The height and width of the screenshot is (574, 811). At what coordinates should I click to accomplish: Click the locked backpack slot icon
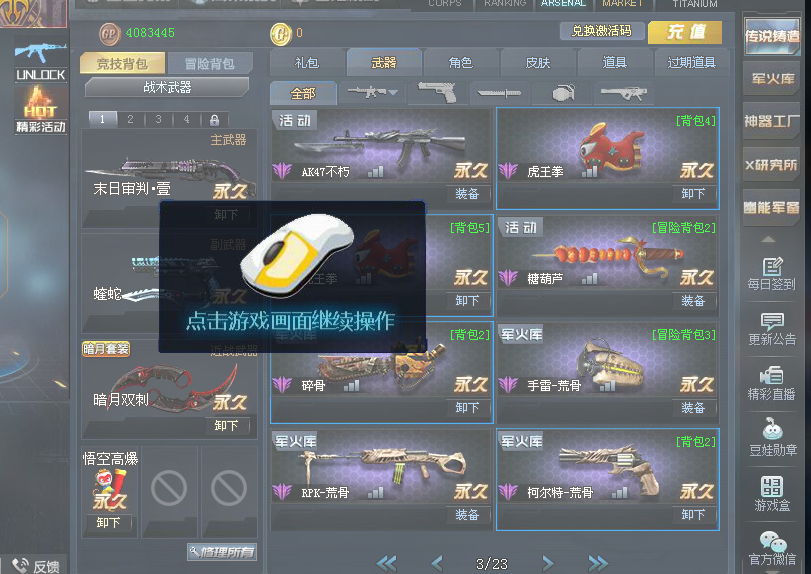pos(215,120)
